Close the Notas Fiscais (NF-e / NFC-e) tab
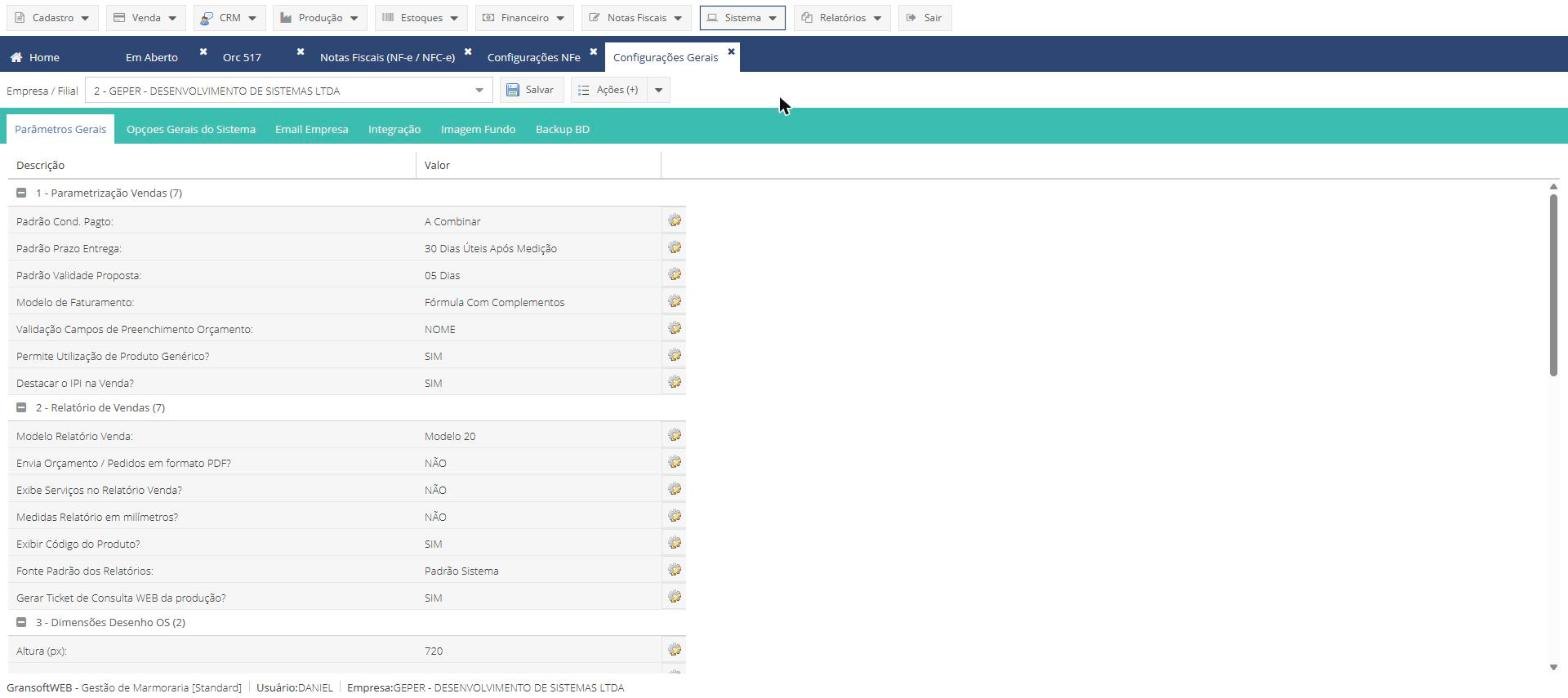The width and height of the screenshot is (1568, 698). pos(467,51)
